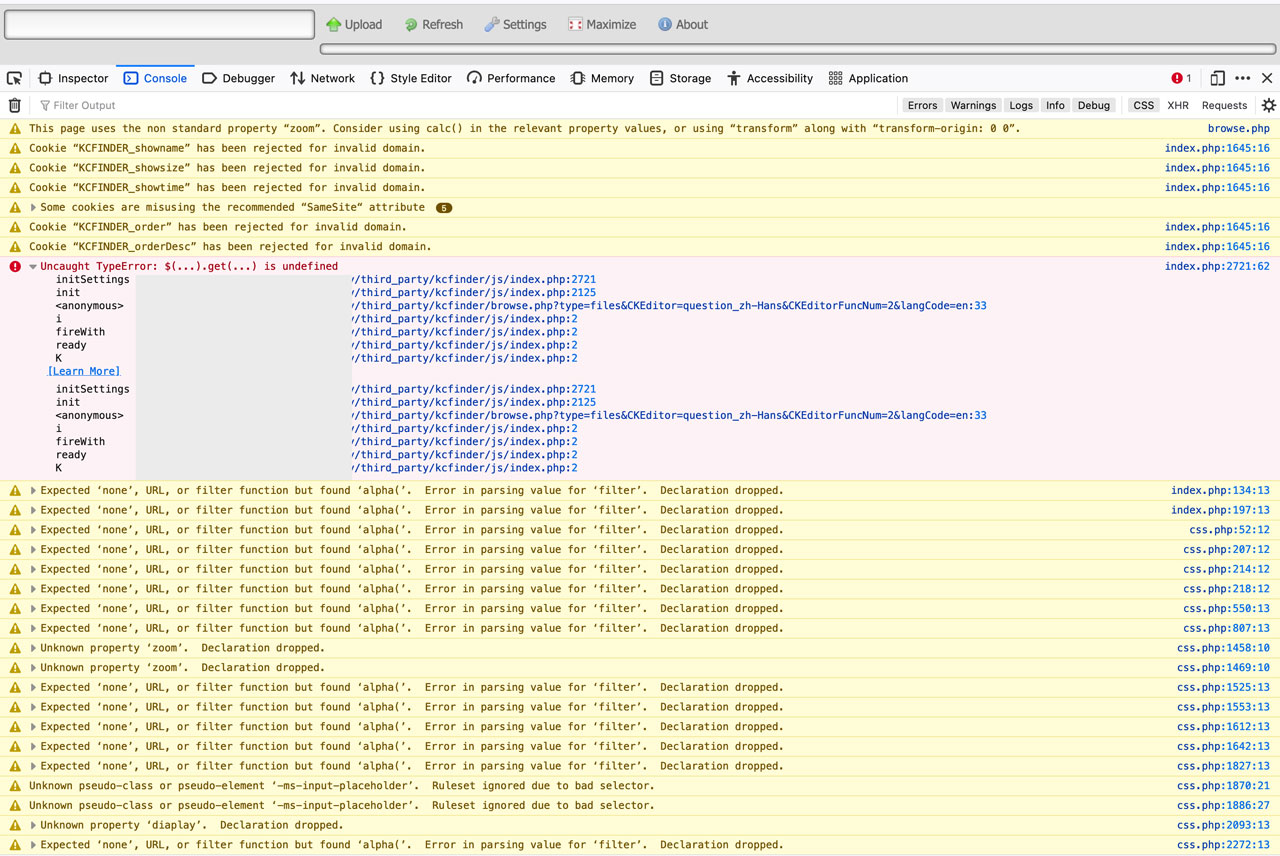The width and height of the screenshot is (1280, 856).
Task: Expand the filter warning at css.php:207:12
Action: tap(34, 549)
